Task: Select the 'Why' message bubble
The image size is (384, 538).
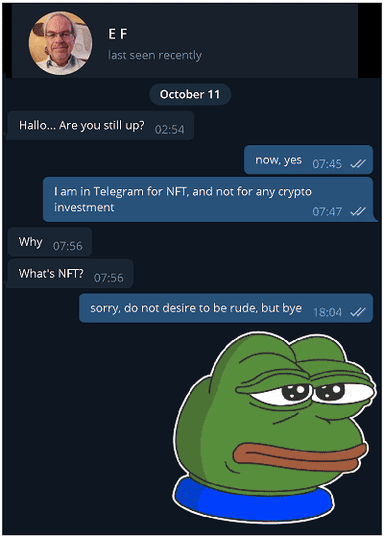Action: 50,242
